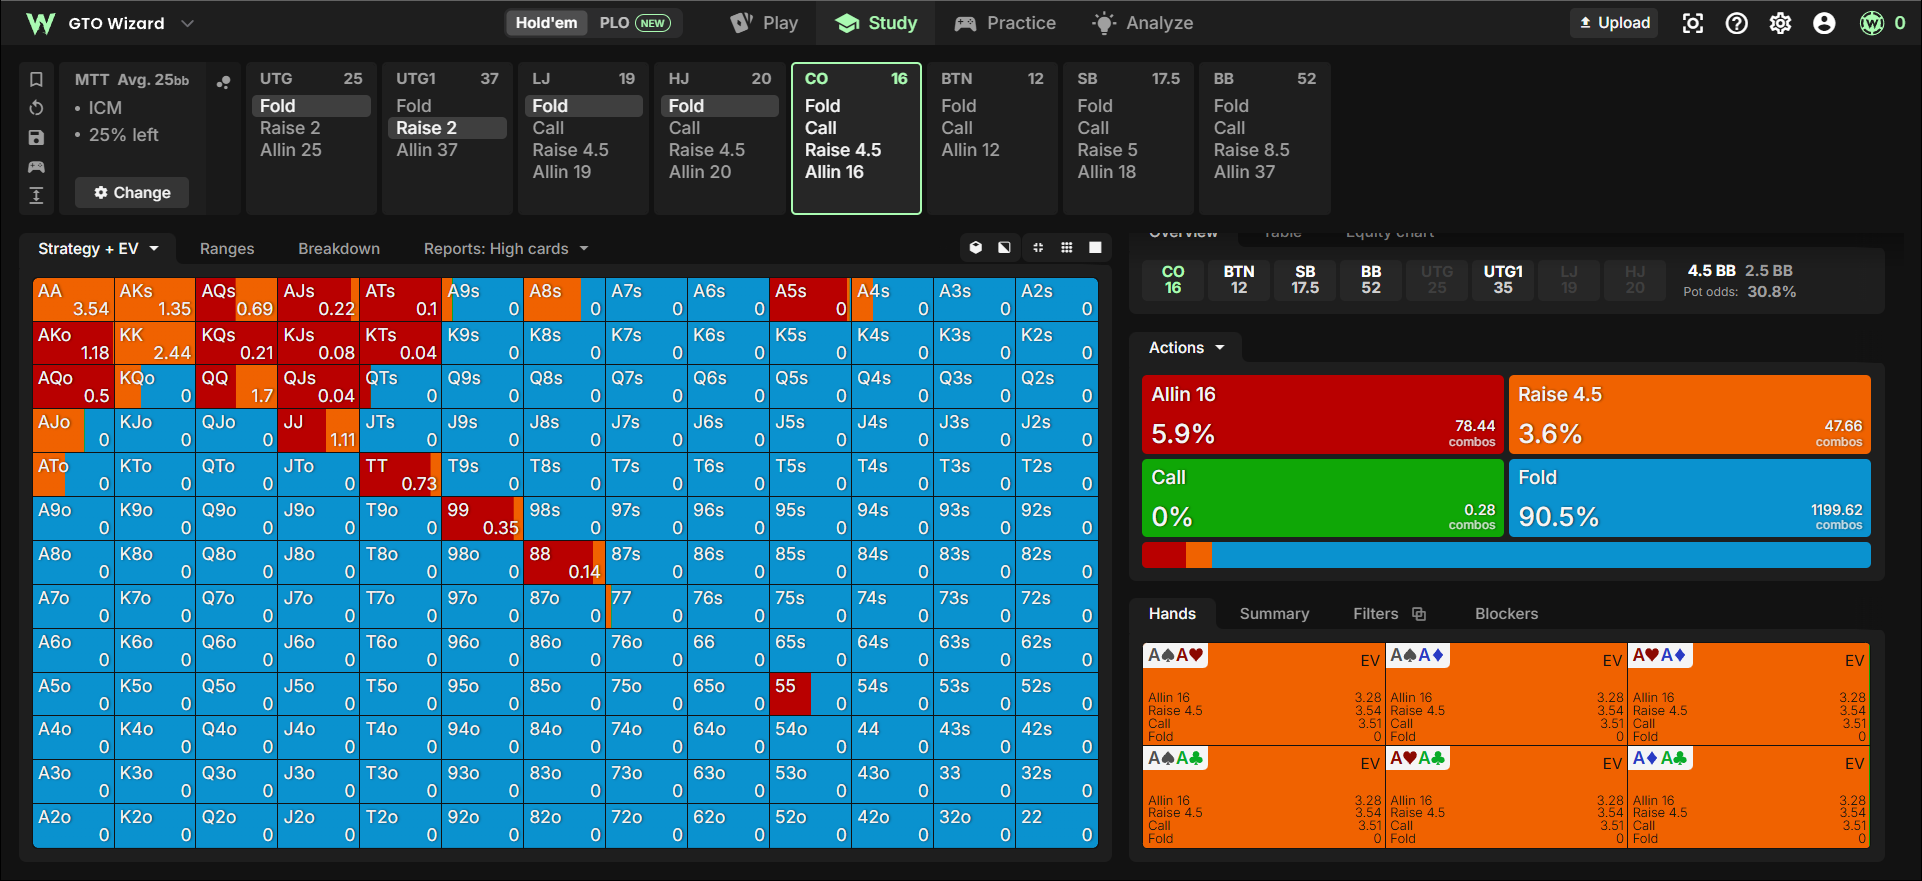Viewport: 1922px width, 881px height.
Task: Click the GTO Wizard logo icon
Action: 40,23
